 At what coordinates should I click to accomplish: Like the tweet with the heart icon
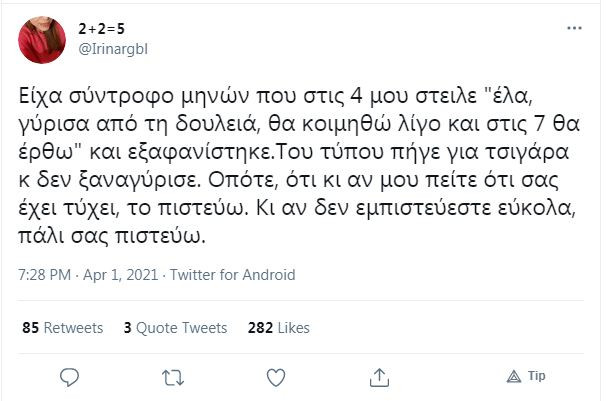coord(275,377)
